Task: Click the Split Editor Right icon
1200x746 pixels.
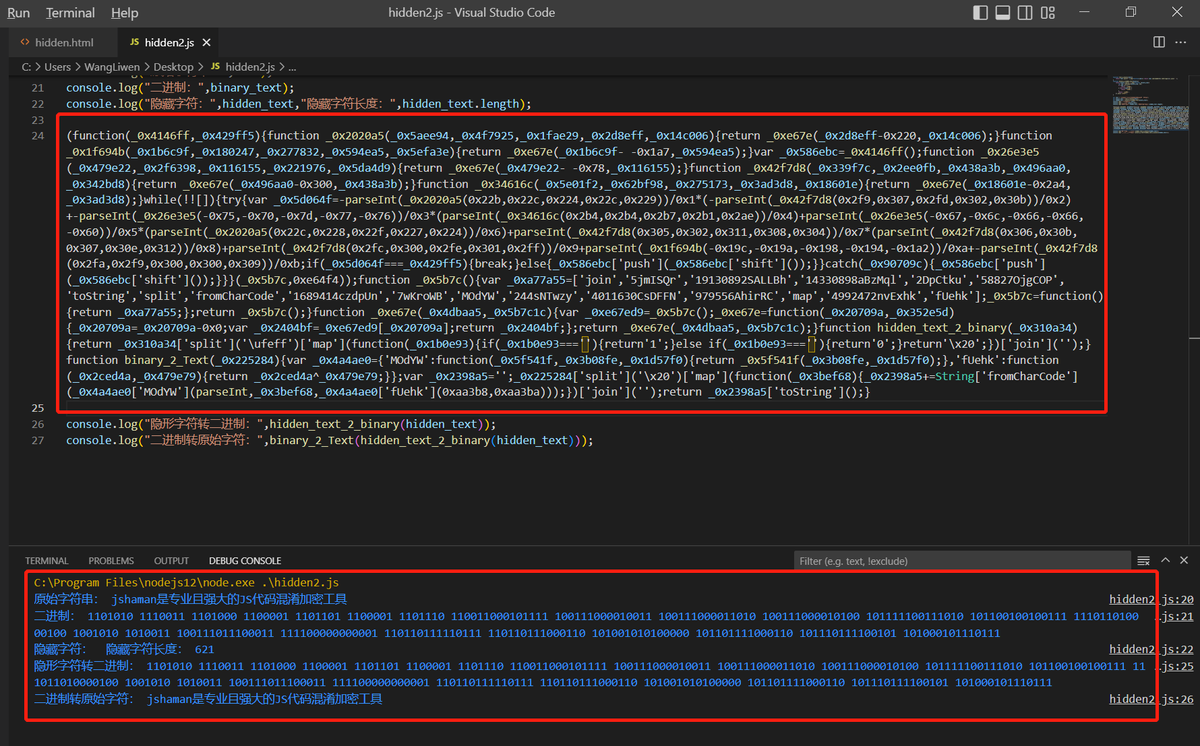Action: pos(1159,42)
